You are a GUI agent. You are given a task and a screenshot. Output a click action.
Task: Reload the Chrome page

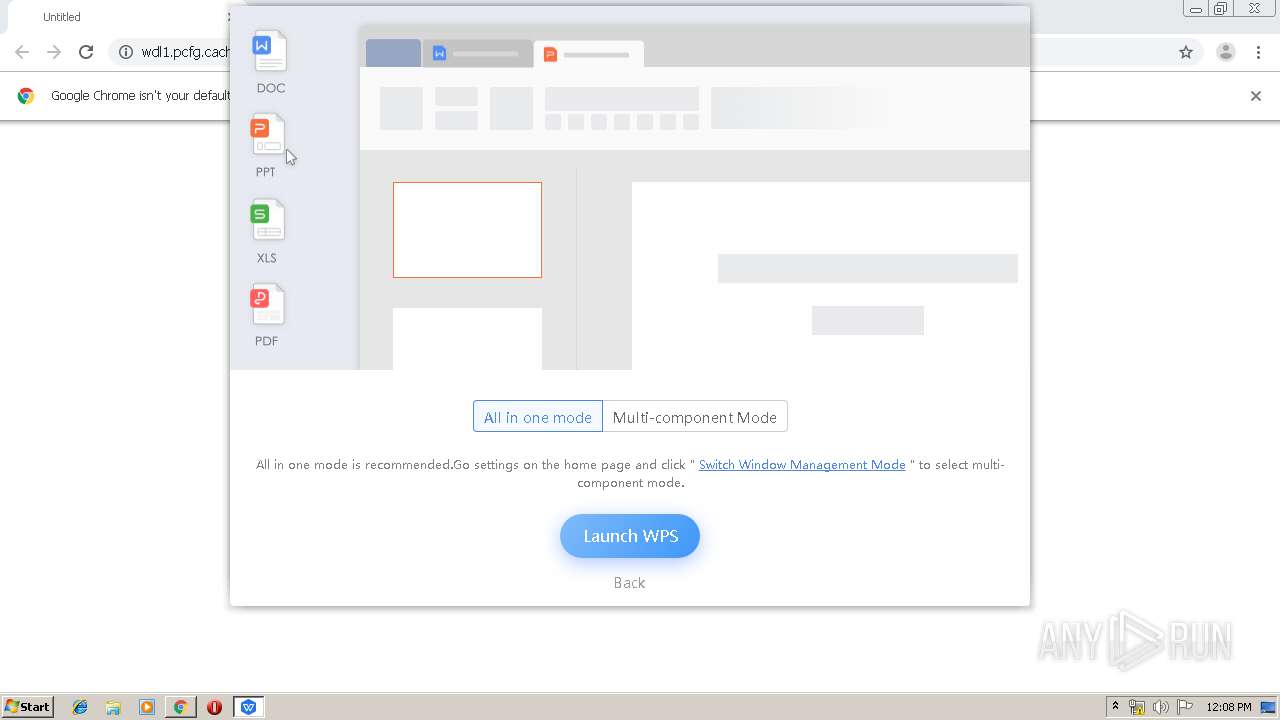click(x=86, y=52)
